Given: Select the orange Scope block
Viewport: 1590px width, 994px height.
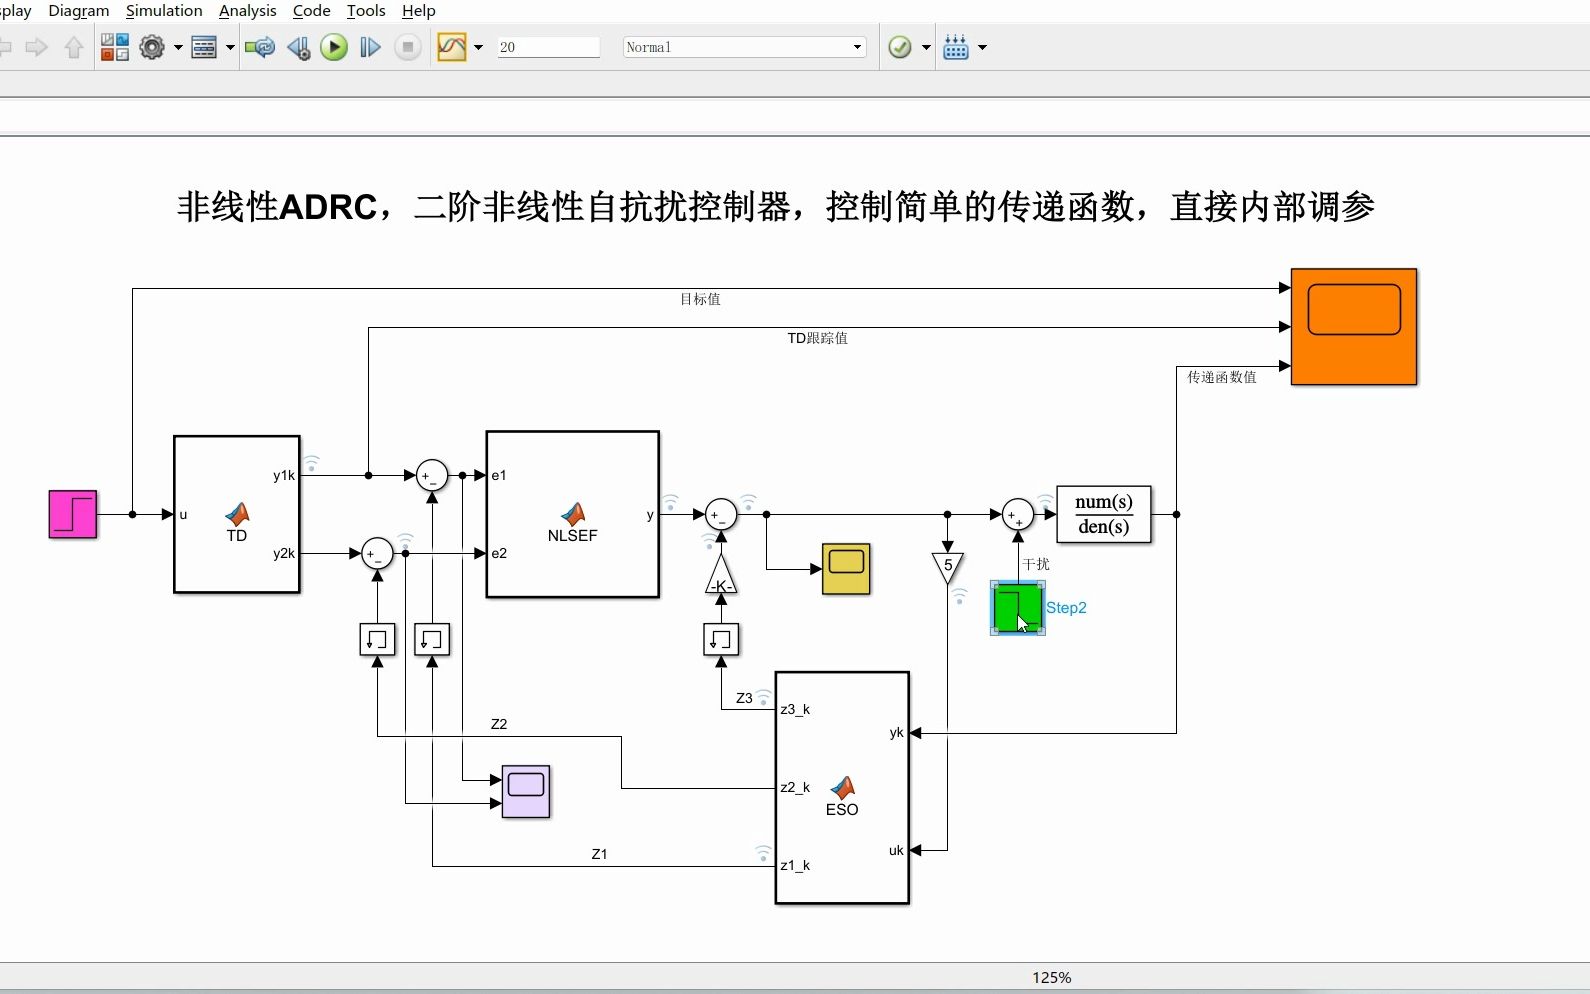Looking at the screenshot, I should click(x=1354, y=327).
